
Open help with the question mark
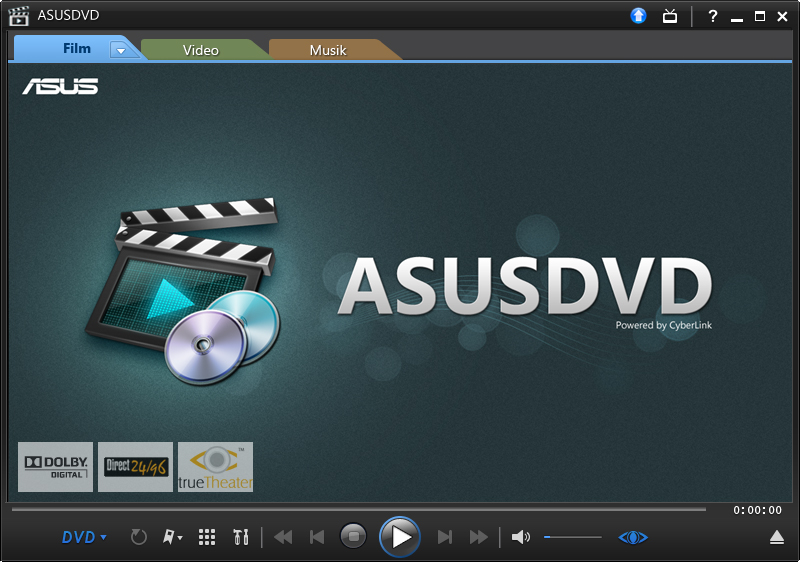pos(713,16)
